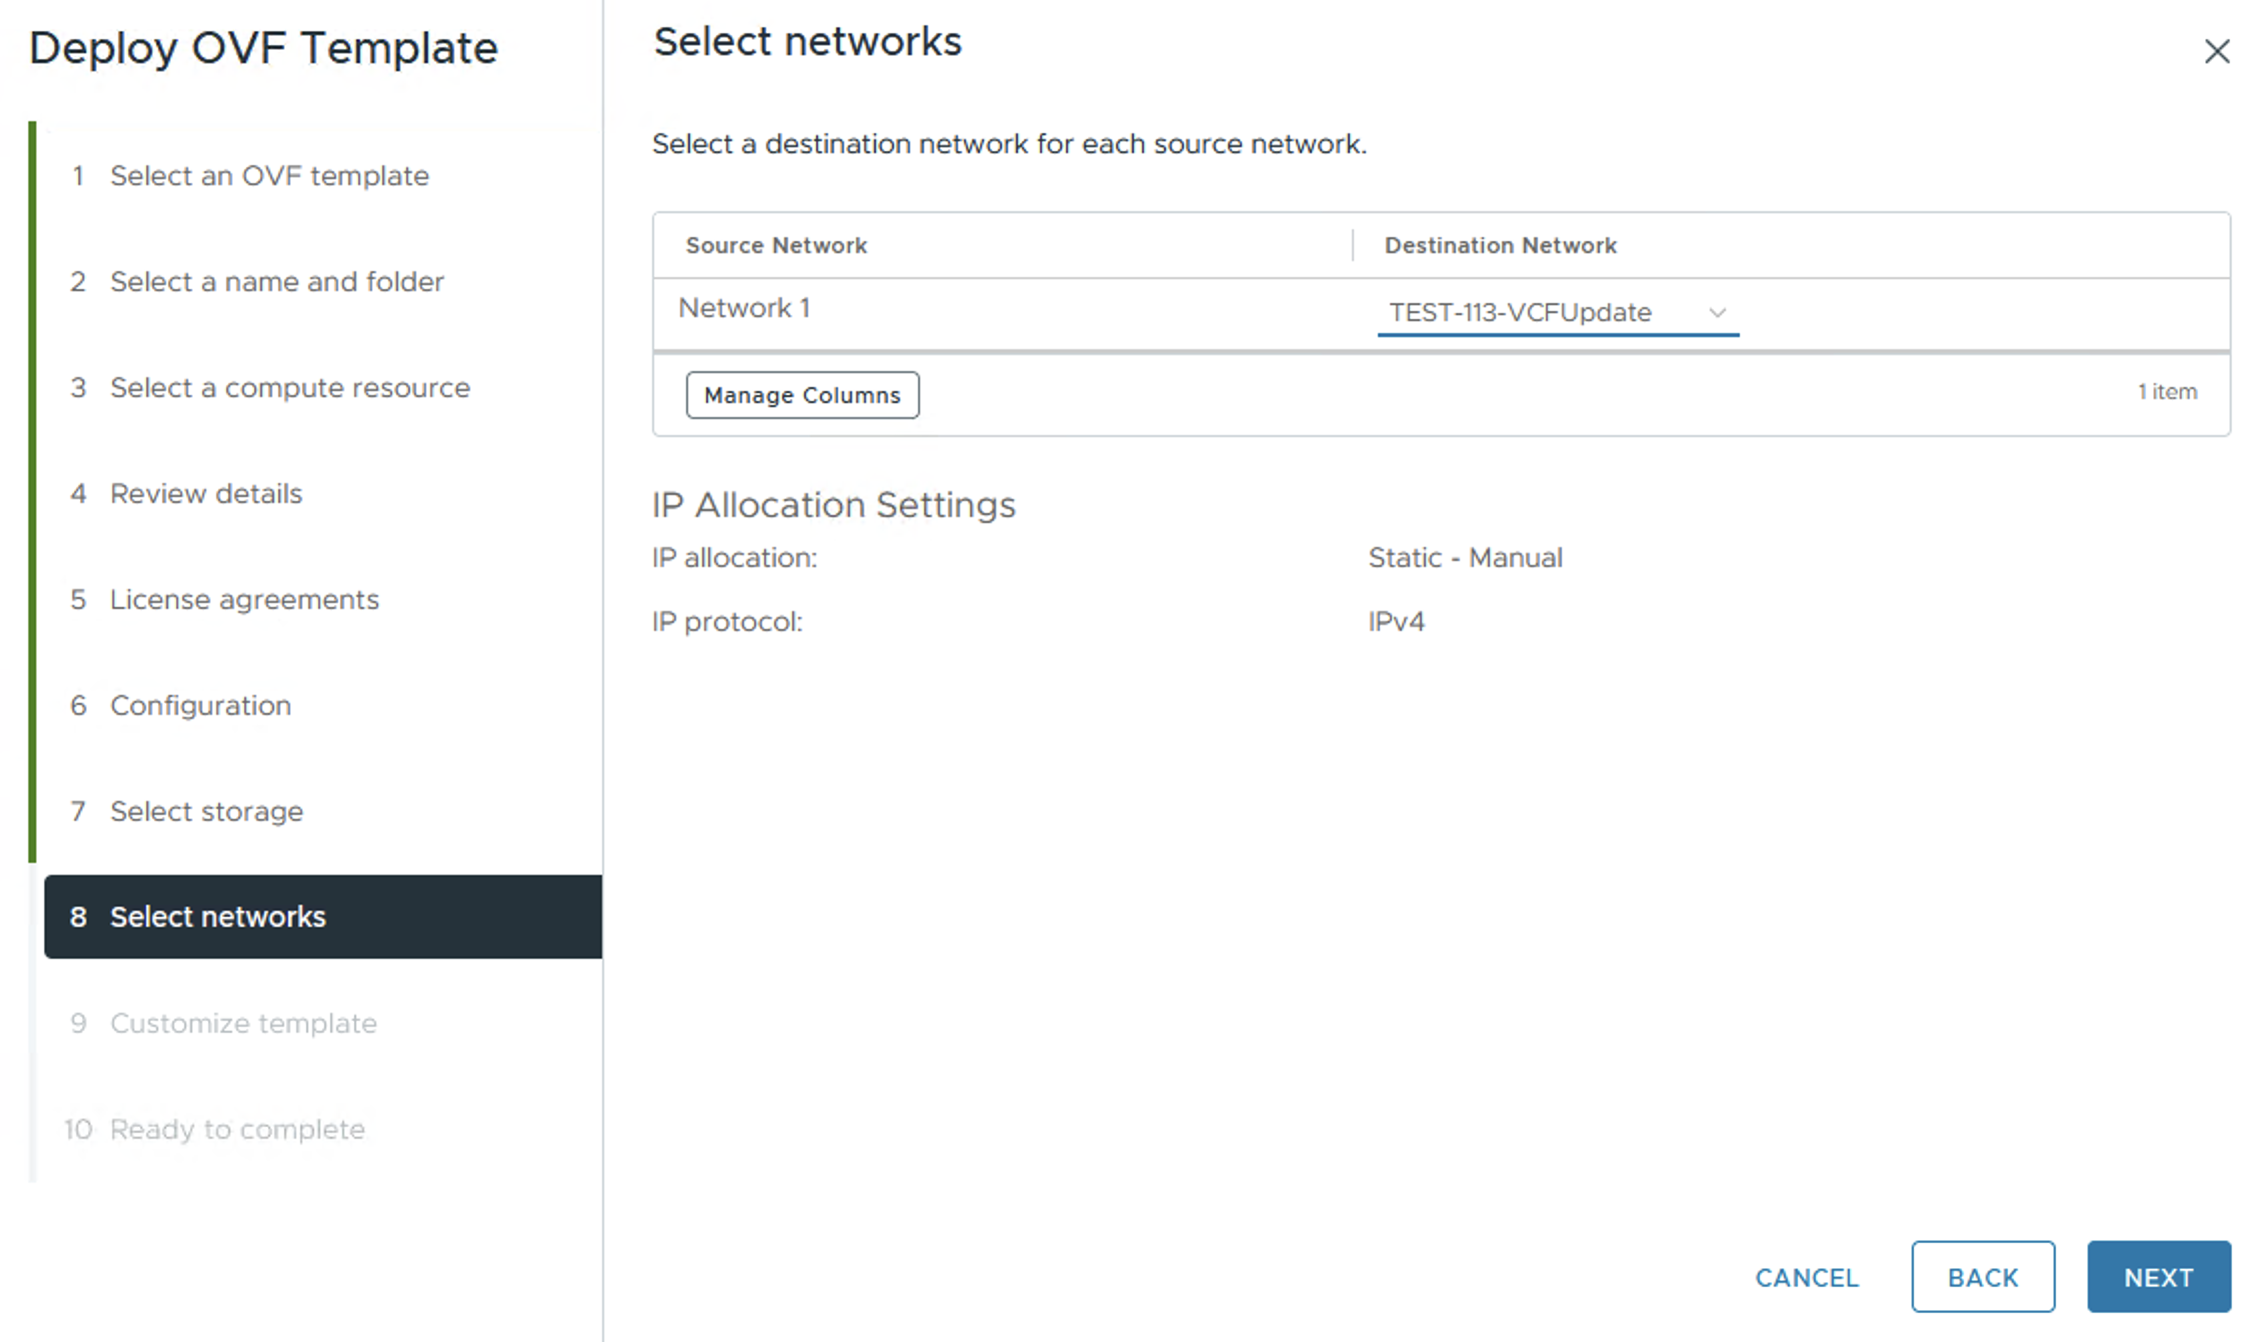Open step 2 Select a name and folder

pyautogui.click(x=276, y=282)
